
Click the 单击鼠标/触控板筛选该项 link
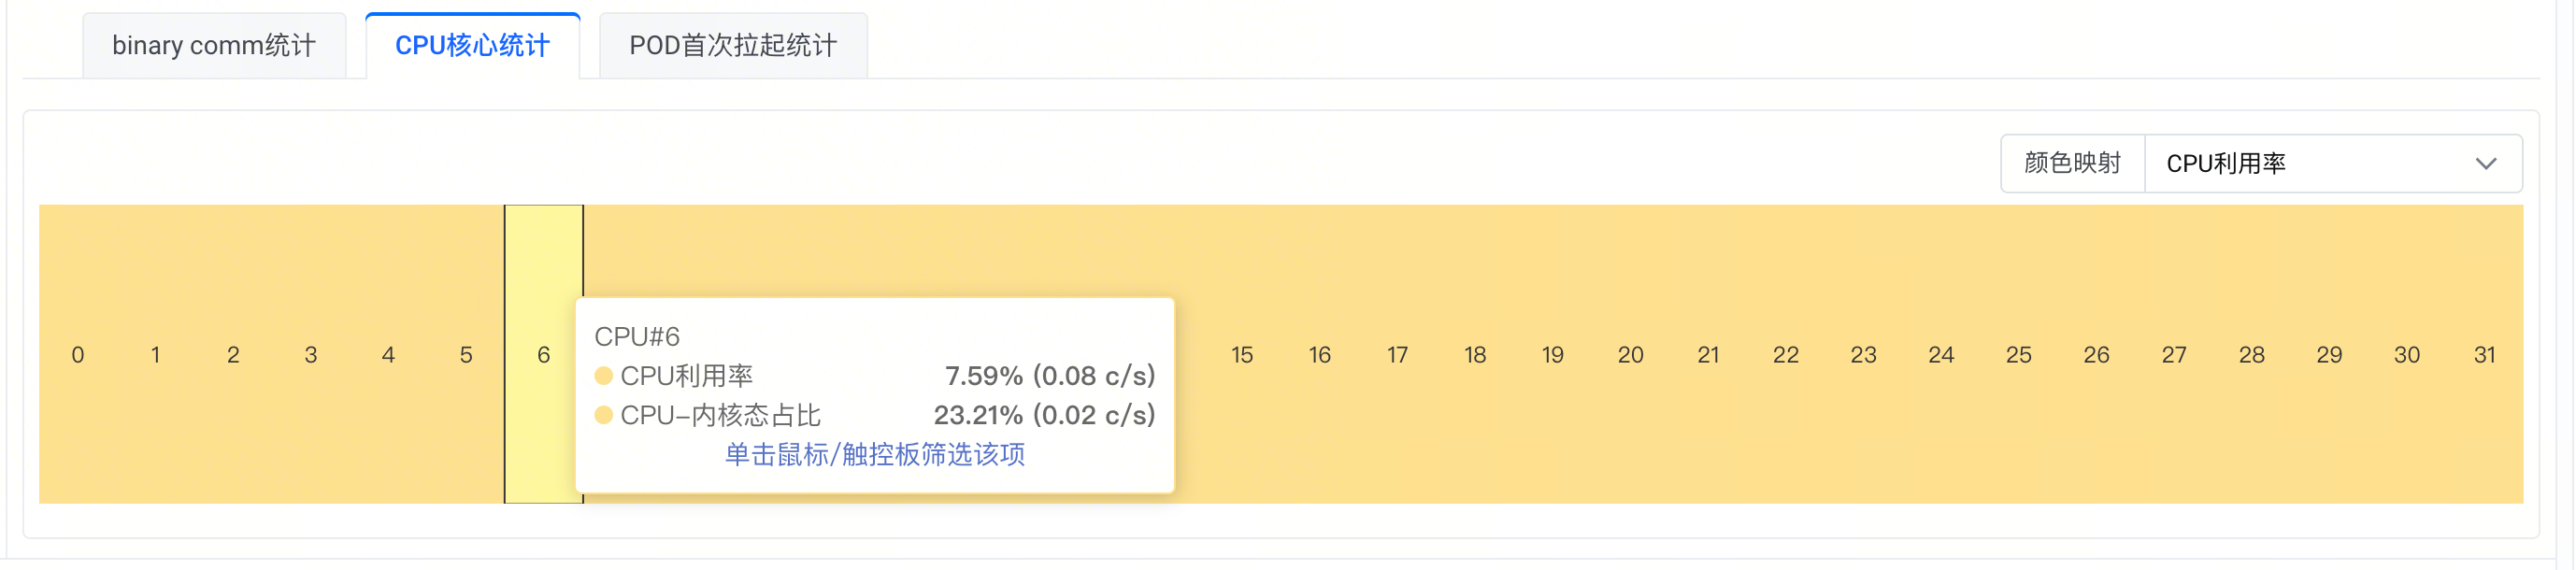(x=874, y=455)
